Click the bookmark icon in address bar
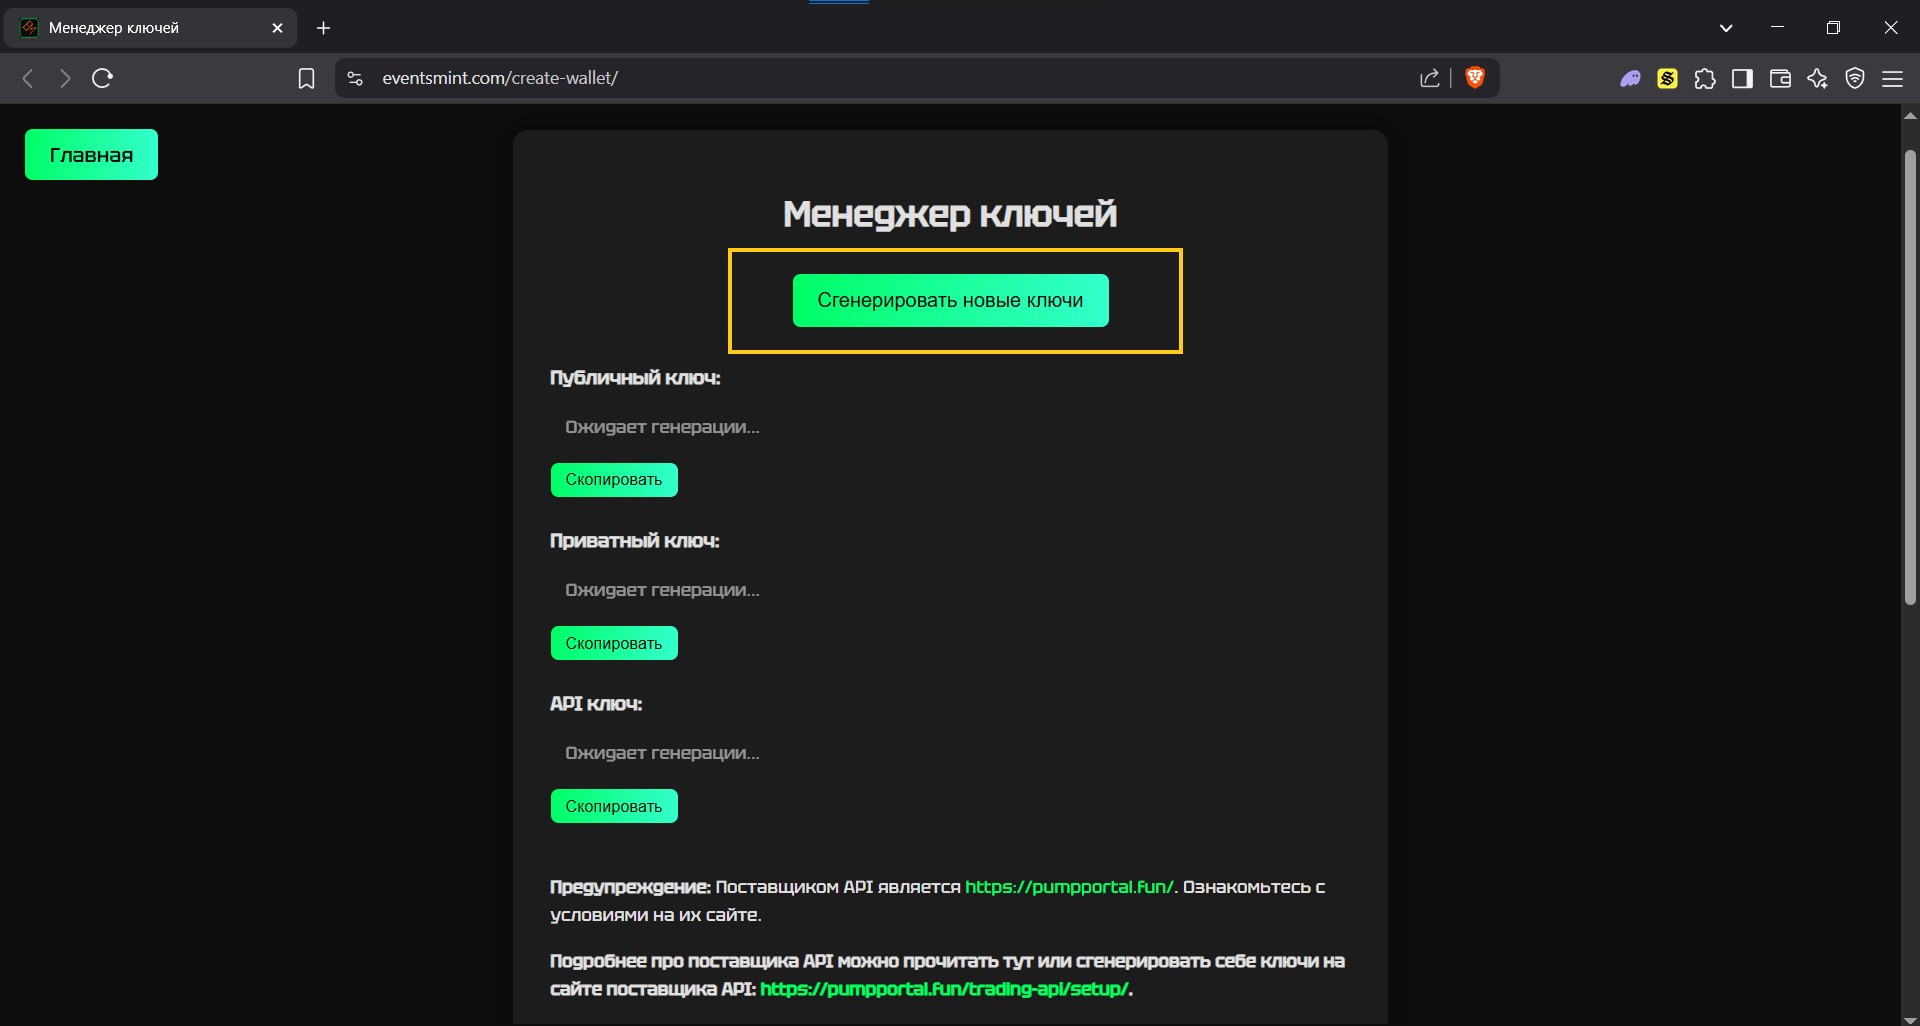1920x1026 pixels. click(x=306, y=78)
